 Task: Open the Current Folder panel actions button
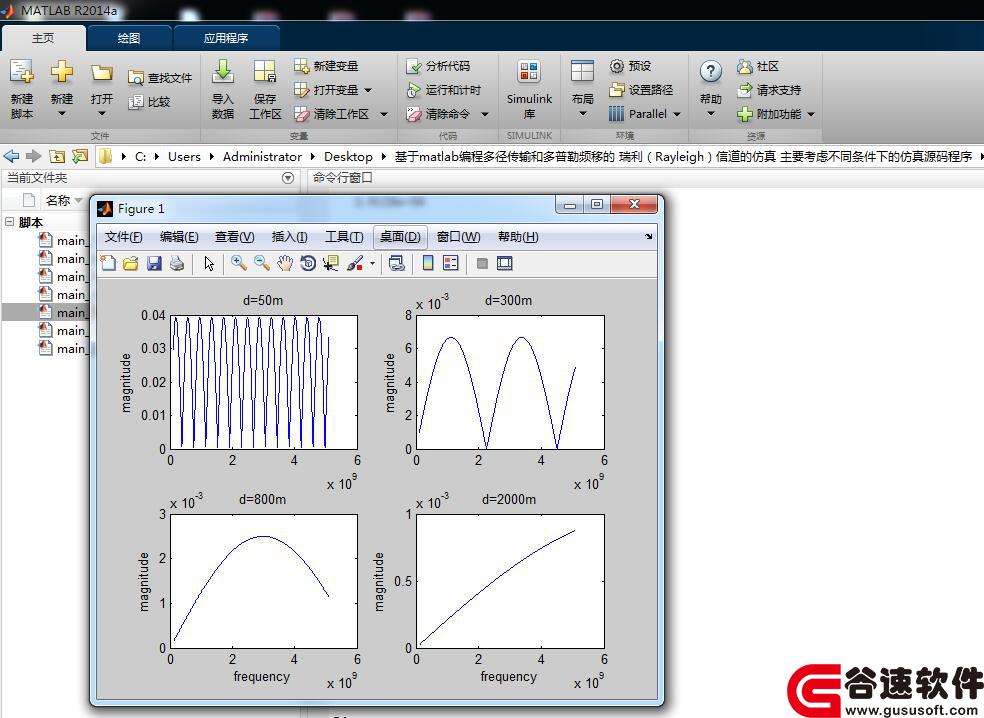click(x=288, y=178)
